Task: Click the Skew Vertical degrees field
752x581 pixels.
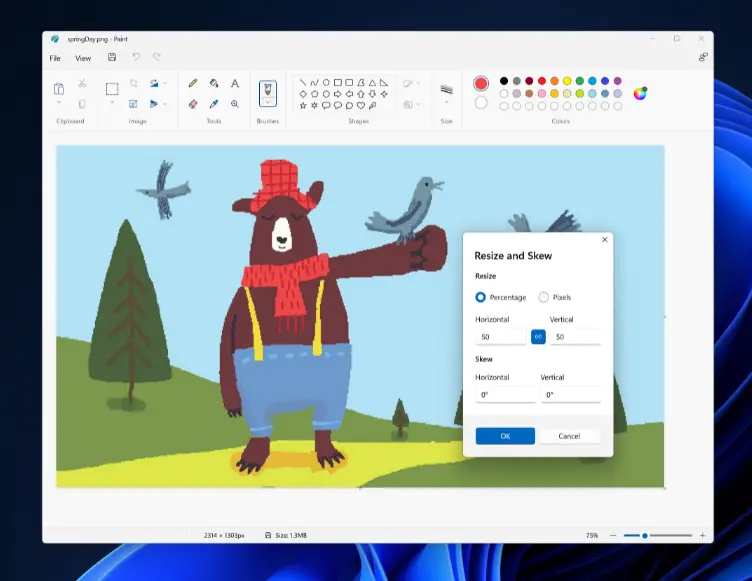Action: (x=570, y=395)
